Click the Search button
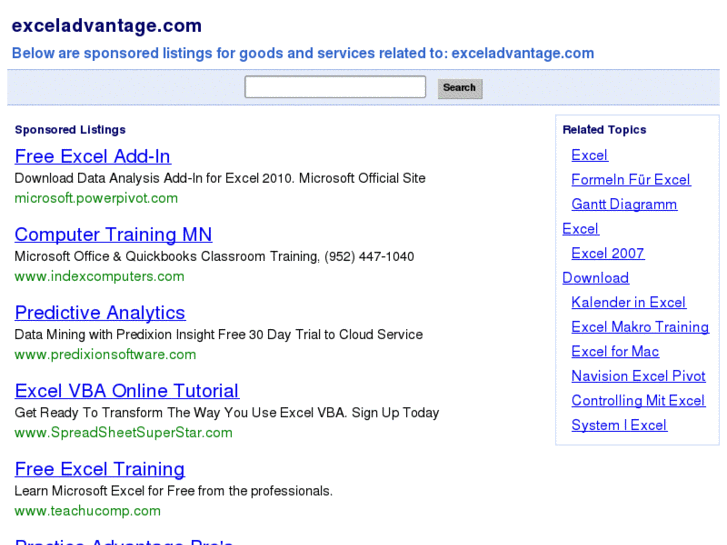 (460, 88)
